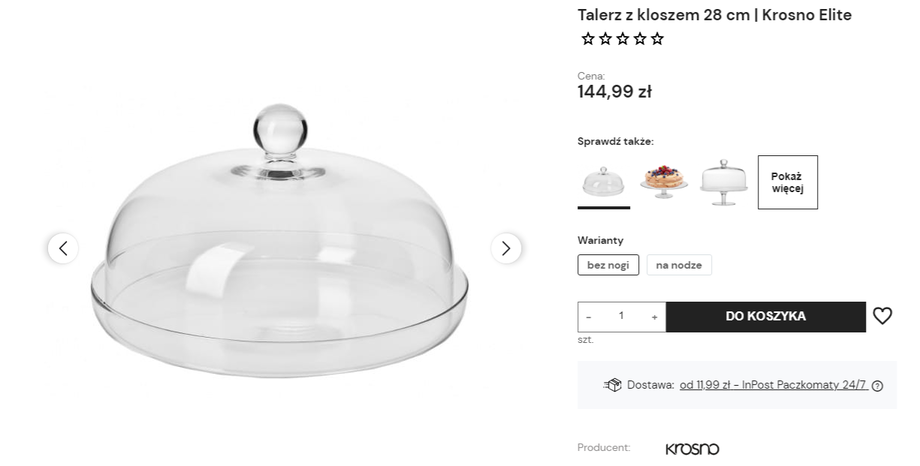Select the footed cake dome thumbnail
The image size is (920, 466).
(x=723, y=182)
